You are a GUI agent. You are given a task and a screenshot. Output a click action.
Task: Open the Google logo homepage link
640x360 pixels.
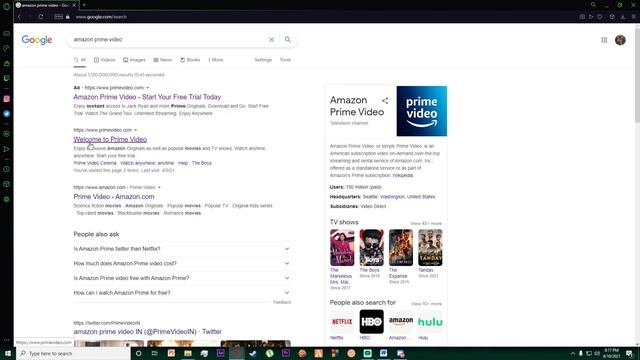coord(37,40)
